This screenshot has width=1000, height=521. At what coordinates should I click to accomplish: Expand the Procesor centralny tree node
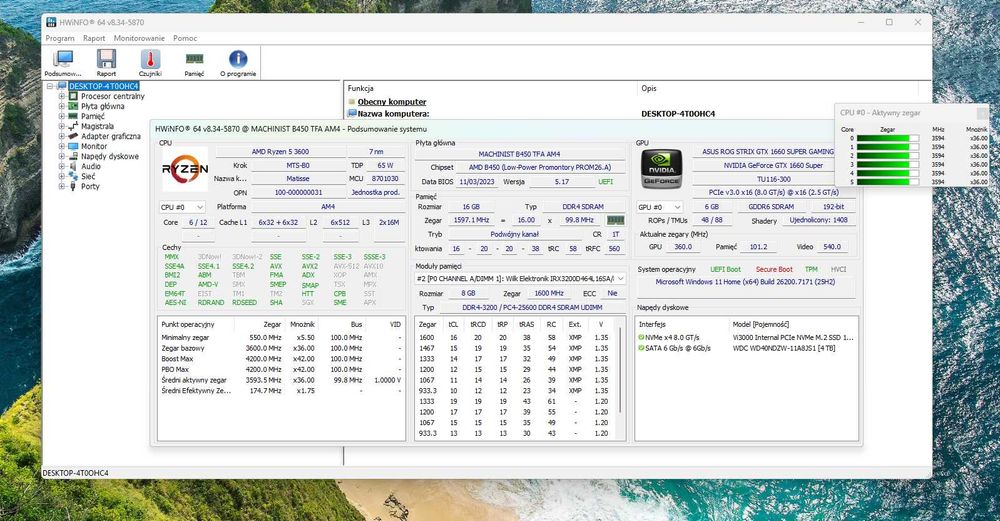(62, 96)
